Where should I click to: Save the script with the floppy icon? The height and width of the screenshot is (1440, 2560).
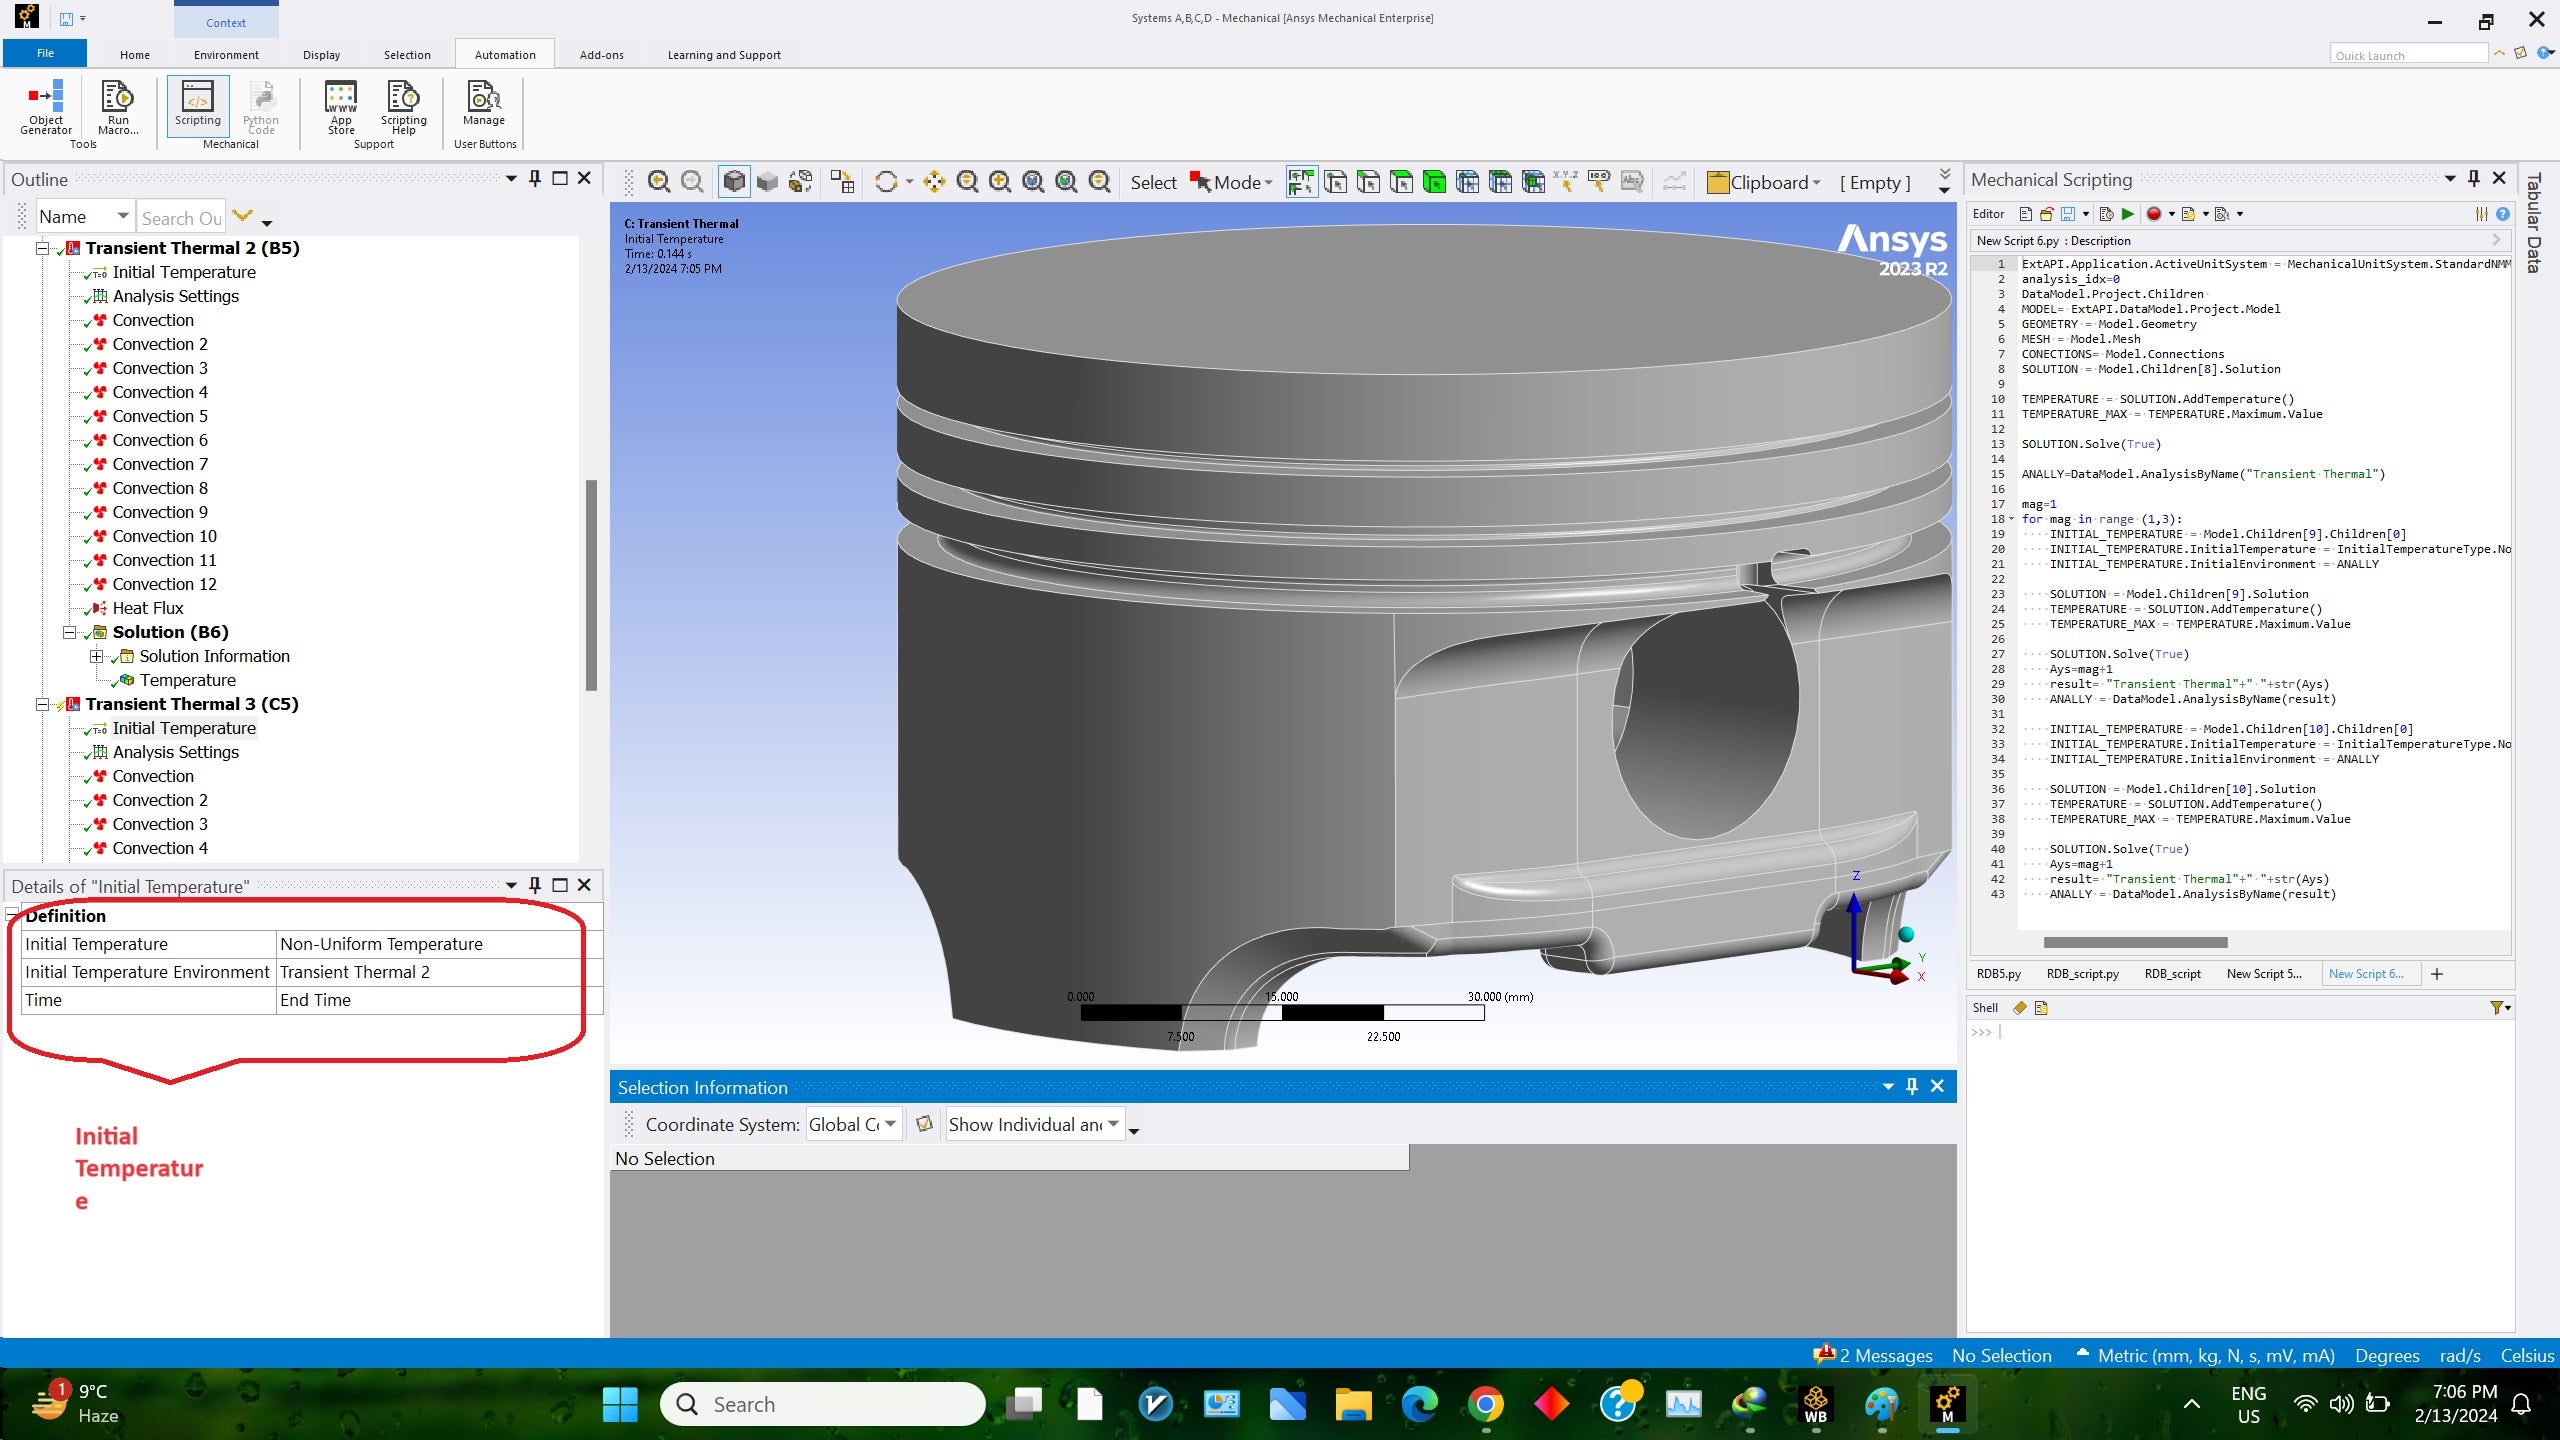coord(2067,213)
